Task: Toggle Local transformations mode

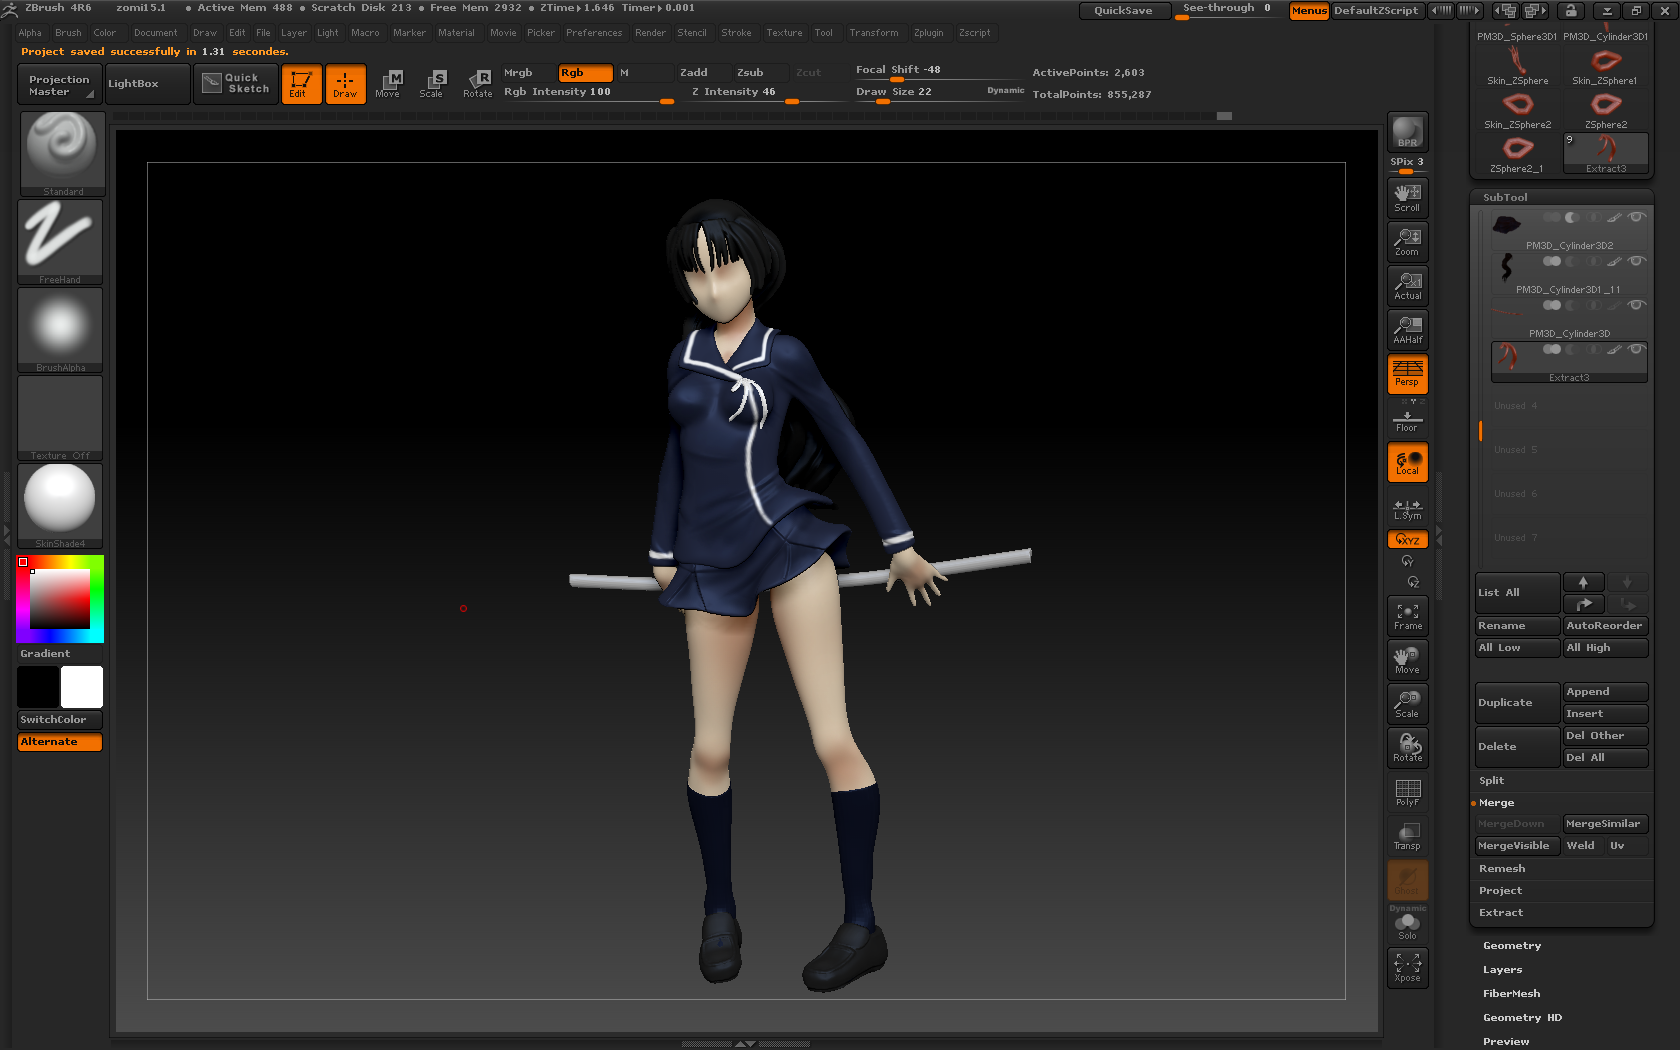Action: (x=1407, y=462)
